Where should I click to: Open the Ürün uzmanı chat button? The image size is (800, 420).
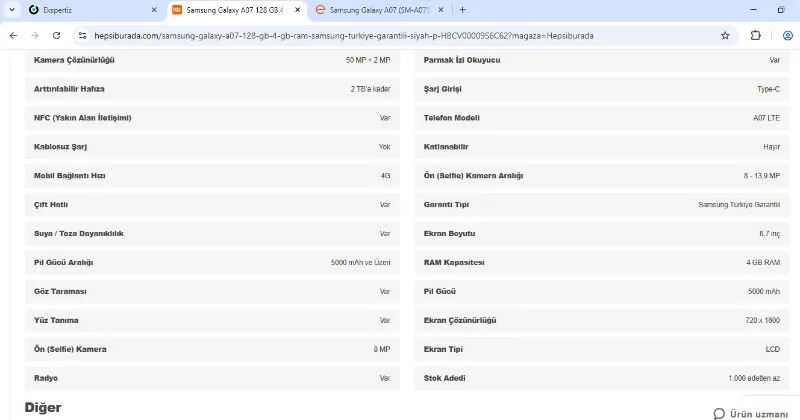click(751, 414)
